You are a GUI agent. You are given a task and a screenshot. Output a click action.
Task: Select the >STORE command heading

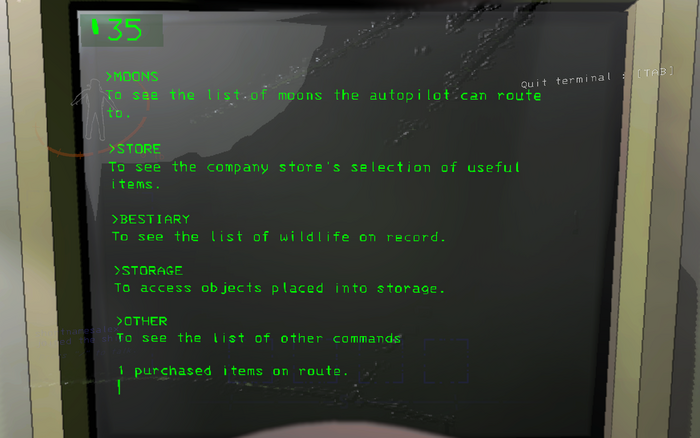pos(135,149)
